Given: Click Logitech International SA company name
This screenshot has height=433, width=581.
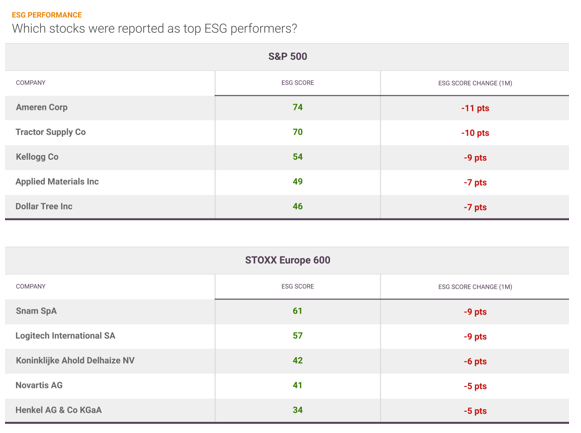Looking at the screenshot, I should 65,336.
